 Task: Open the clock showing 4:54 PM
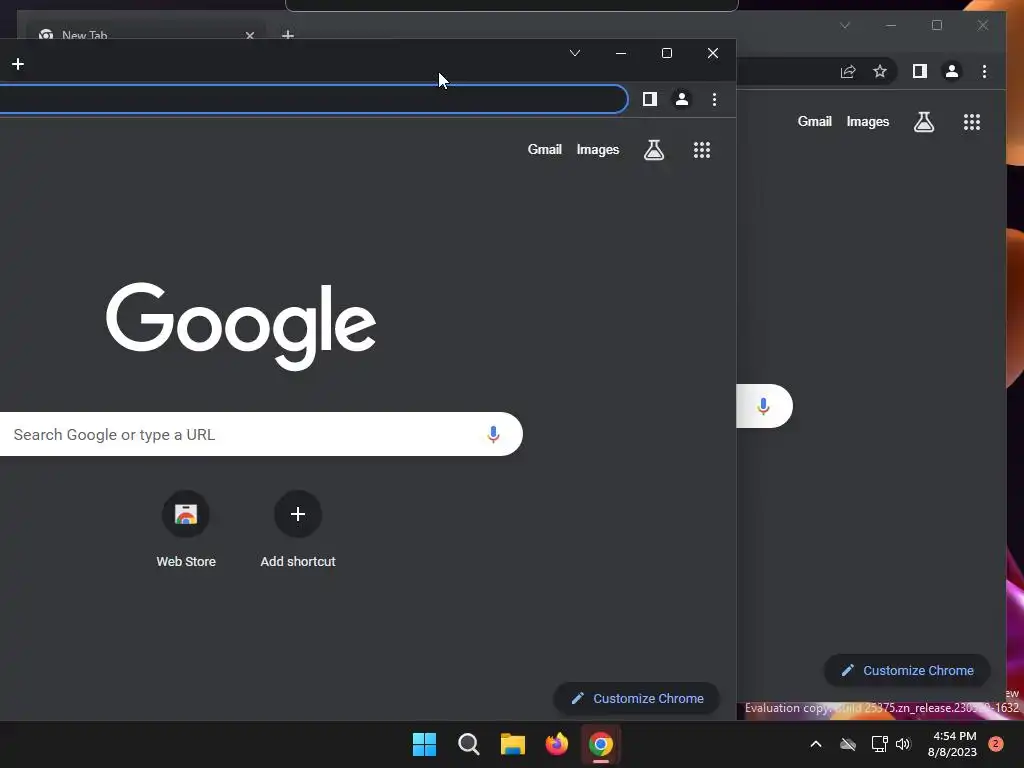[952, 744]
